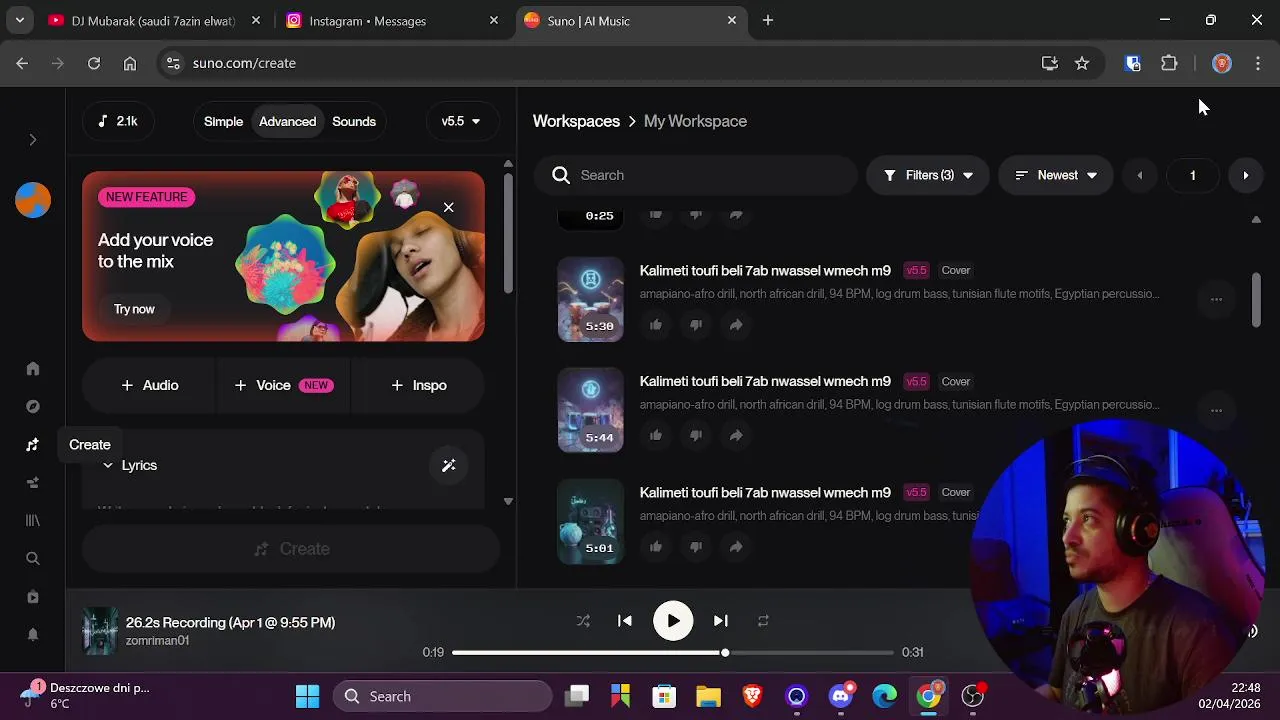Play the 5:01 song thumbnail
Viewport: 1280px width, 720px height.
(590, 521)
